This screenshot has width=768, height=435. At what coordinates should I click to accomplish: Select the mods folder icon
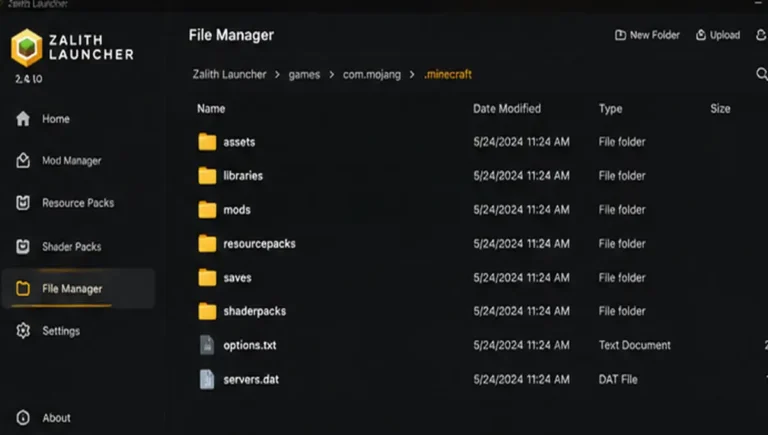pyautogui.click(x=207, y=210)
